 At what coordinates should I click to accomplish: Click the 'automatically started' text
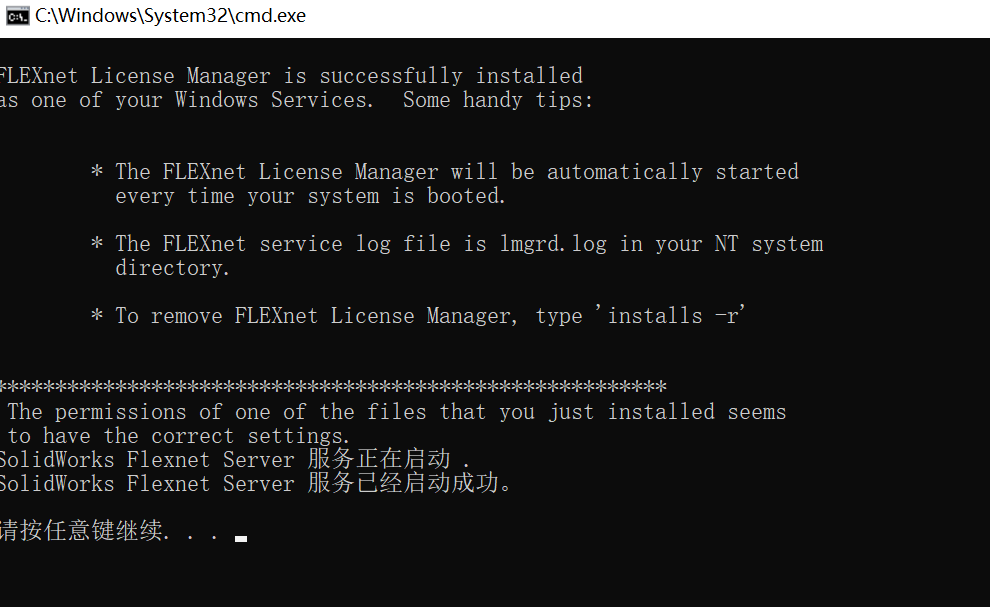pyautogui.click(x=672, y=172)
